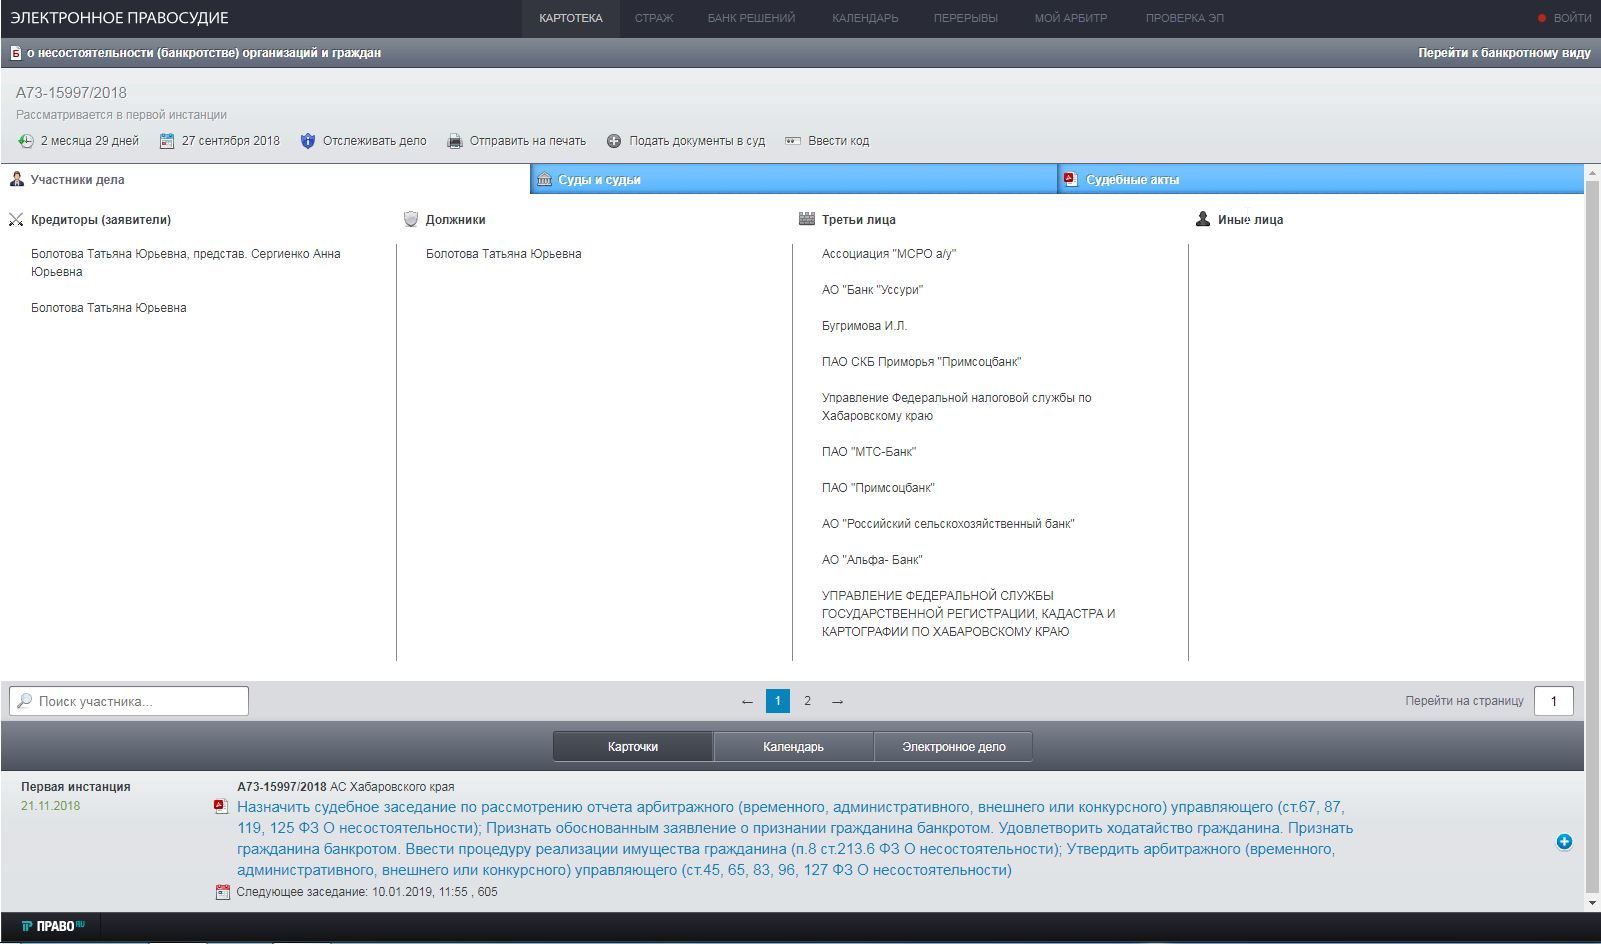Open Электронное дело view
The width and height of the screenshot is (1601, 944).
(x=953, y=747)
